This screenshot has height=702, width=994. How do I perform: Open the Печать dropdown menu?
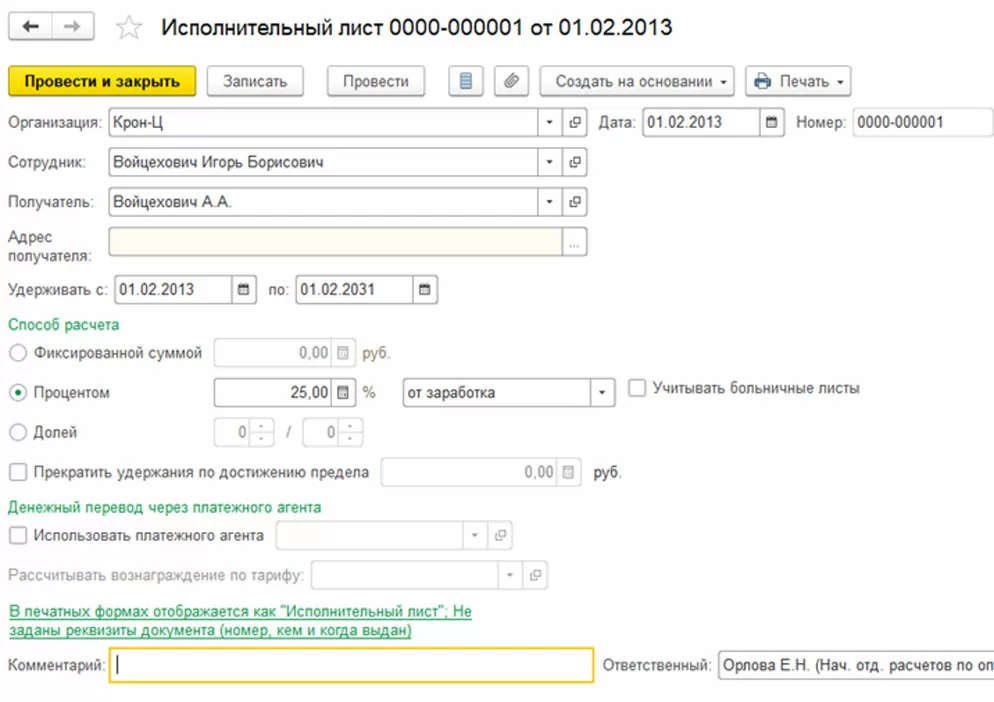pos(798,81)
